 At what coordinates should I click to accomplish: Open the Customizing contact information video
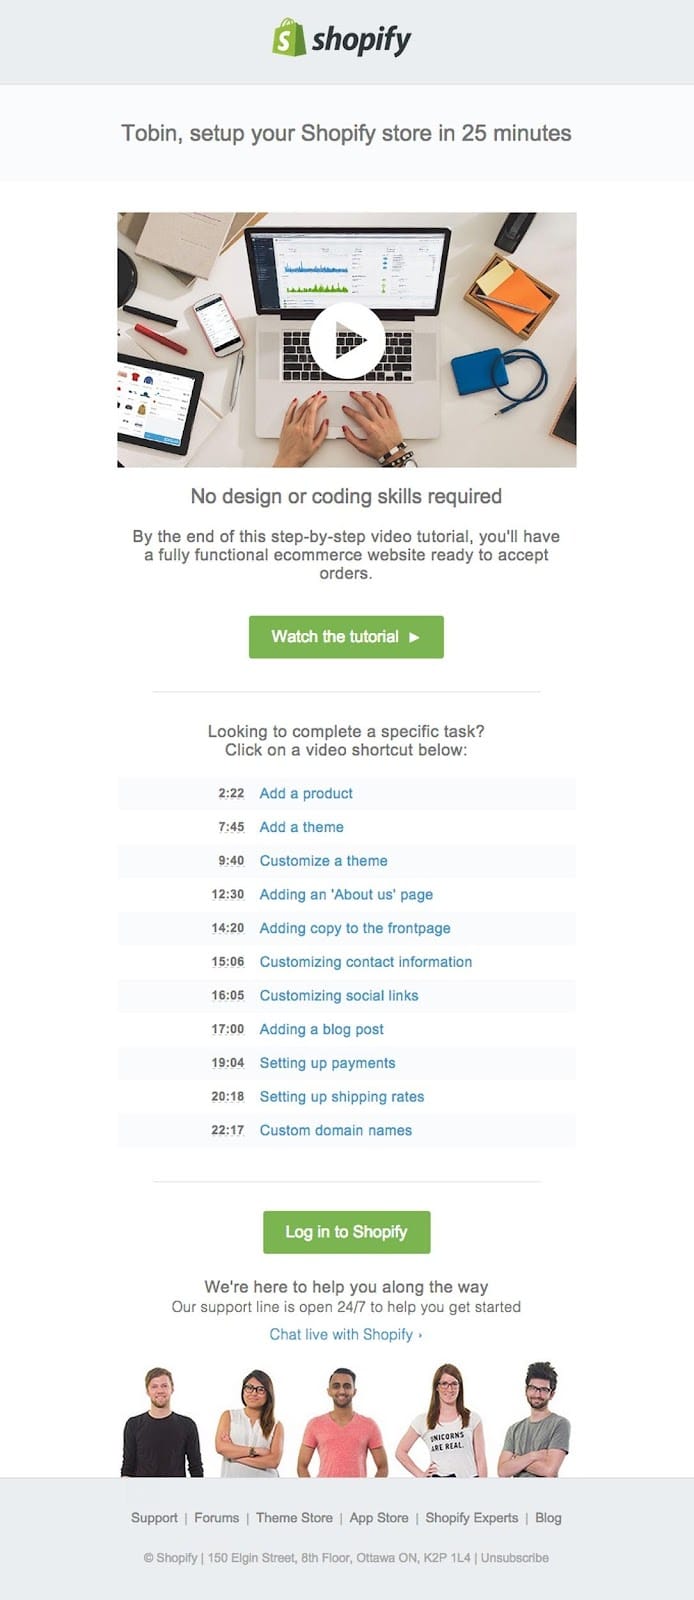[366, 962]
